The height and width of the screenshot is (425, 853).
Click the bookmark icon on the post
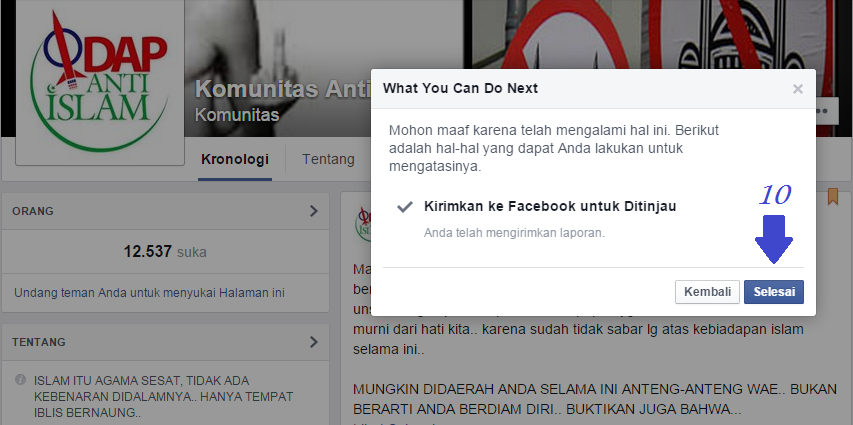pos(833,196)
